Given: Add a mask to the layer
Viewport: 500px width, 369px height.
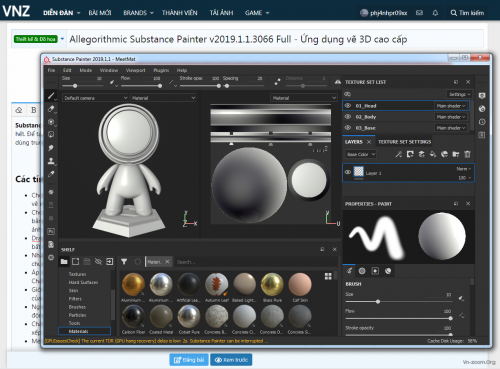Looking at the screenshot, I should [410, 154].
